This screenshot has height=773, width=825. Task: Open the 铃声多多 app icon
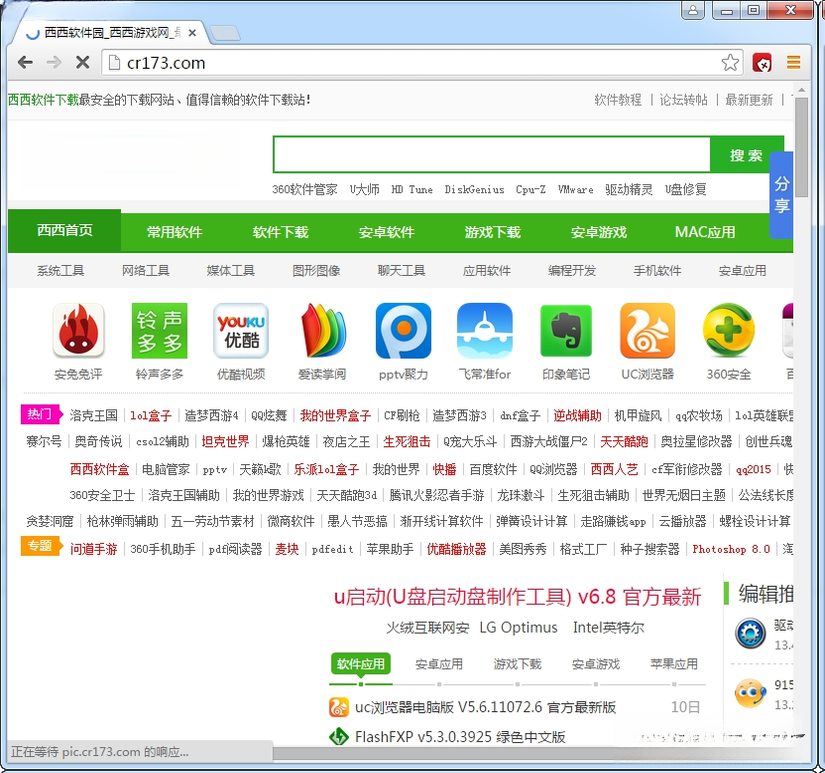[159, 332]
